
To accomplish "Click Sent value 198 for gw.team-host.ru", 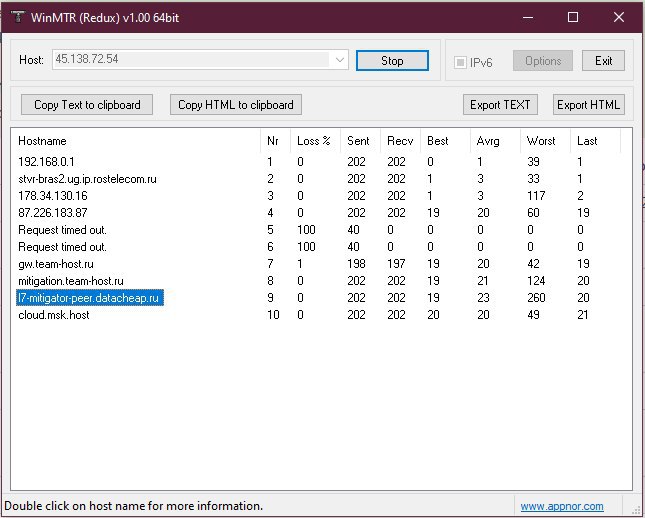I will click(356, 264).
